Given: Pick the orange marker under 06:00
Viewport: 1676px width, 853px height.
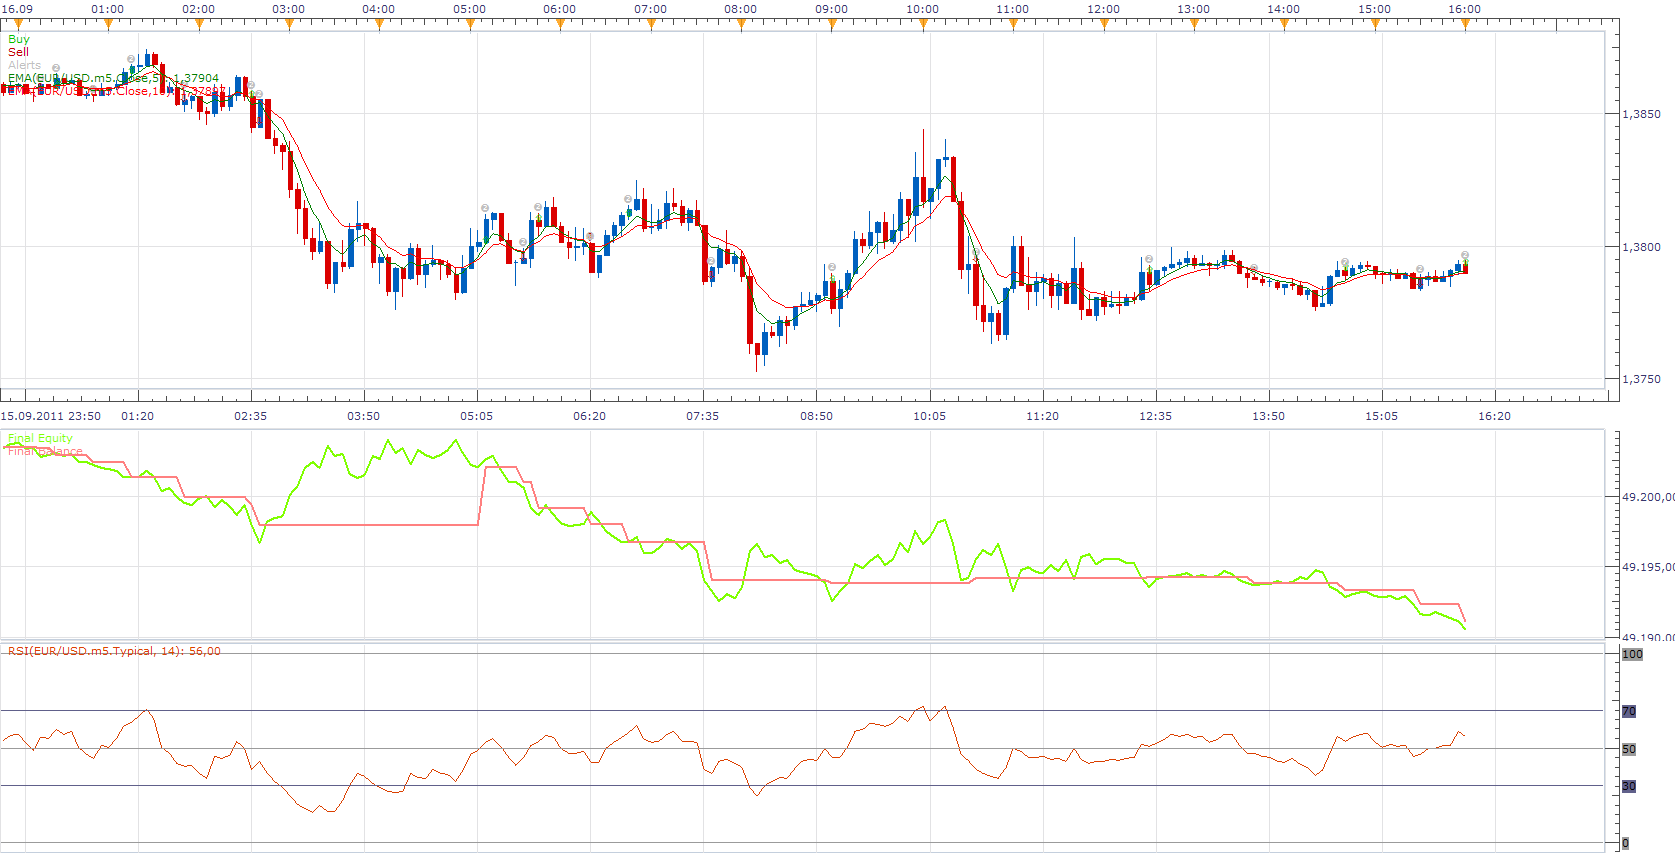Looking at the screenshot, I should (x=560, y=24).
